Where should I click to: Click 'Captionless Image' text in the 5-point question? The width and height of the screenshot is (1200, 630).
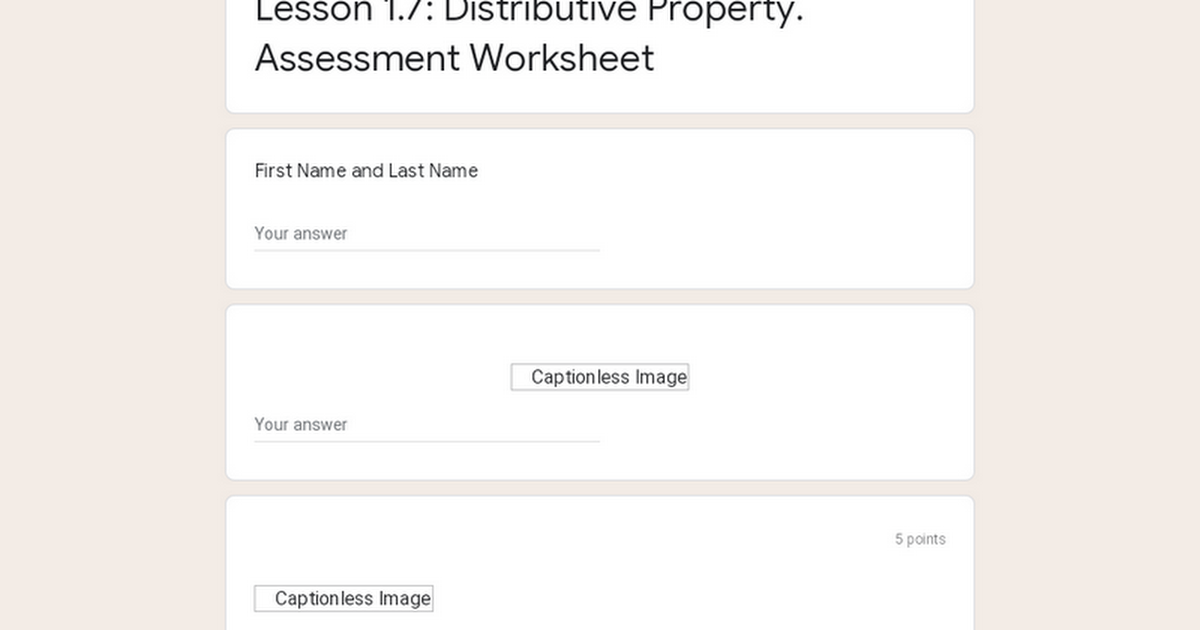(353, 598)
